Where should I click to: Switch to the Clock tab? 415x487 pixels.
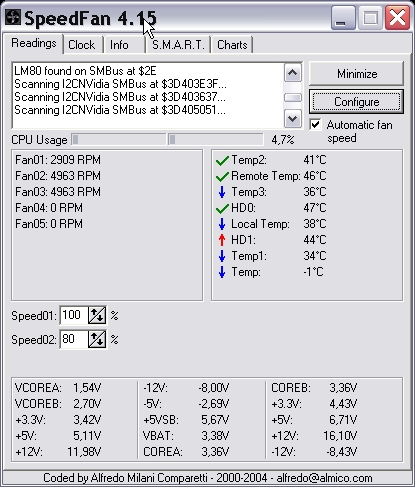click(82, 45)
